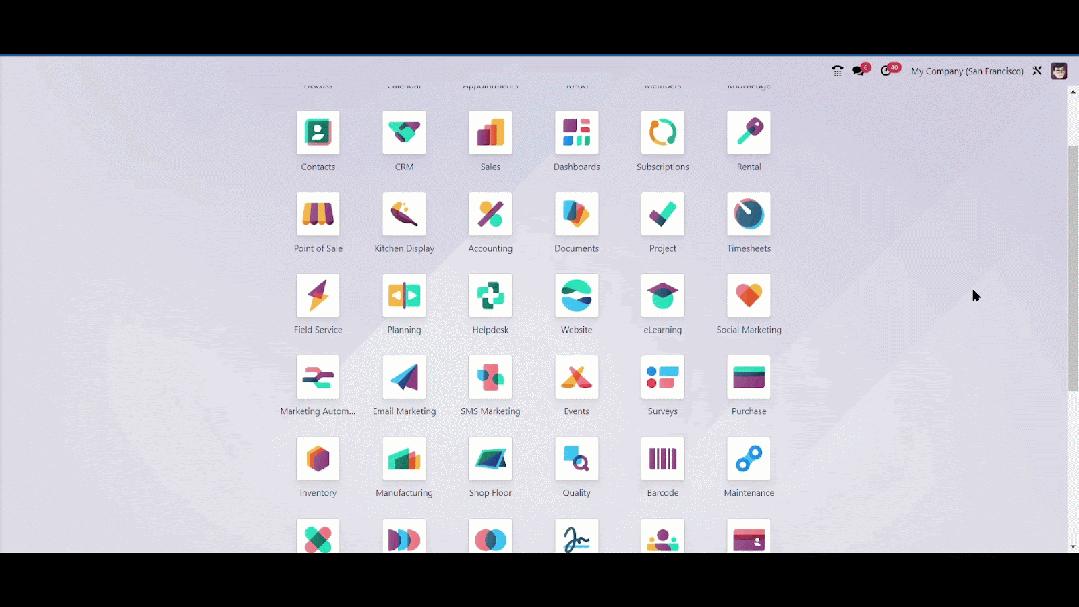Image resolution: width=1079 pixels, height=607 pixels.
Task: Open the Timesheets app
Action: 748,213
